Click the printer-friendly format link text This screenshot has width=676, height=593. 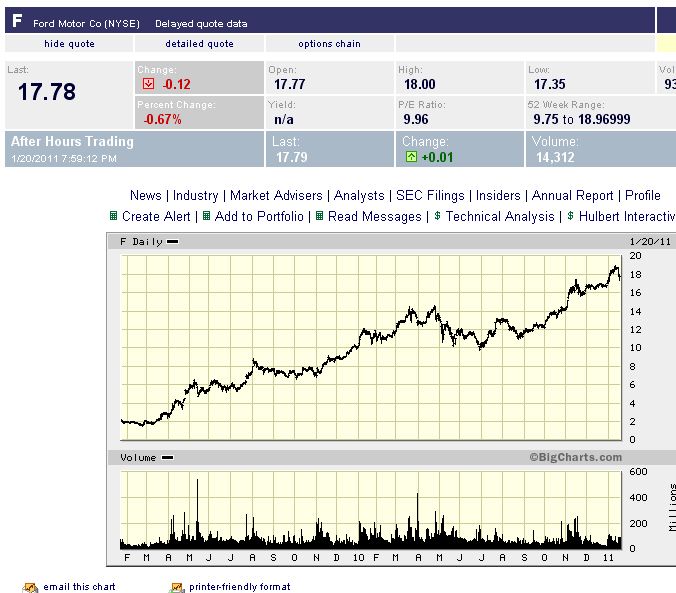(240, 587)
